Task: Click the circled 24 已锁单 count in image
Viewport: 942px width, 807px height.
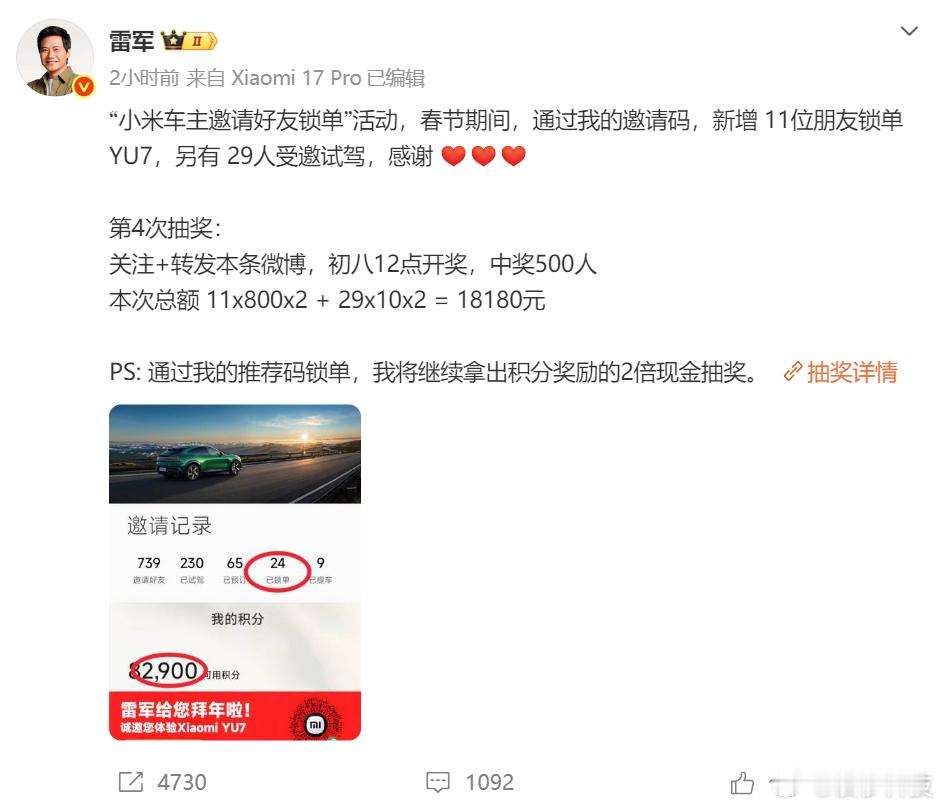Action: pos(278,571)
